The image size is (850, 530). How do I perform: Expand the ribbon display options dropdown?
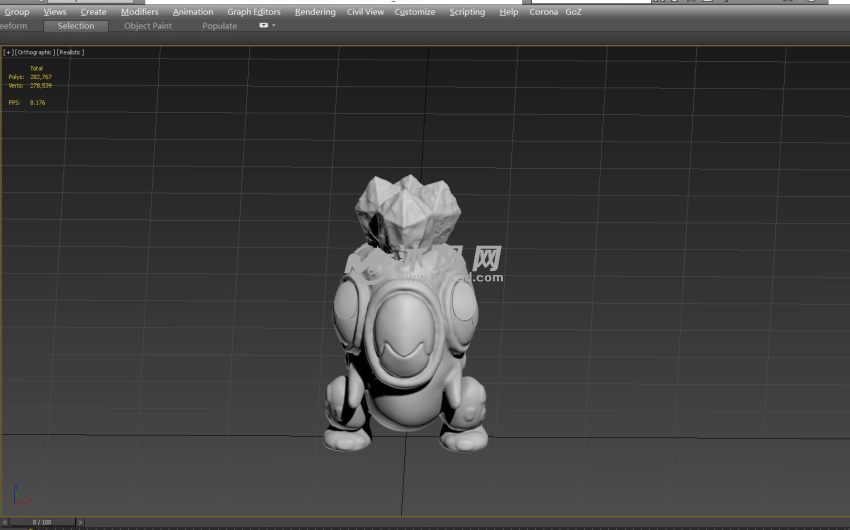coord(267,26)
